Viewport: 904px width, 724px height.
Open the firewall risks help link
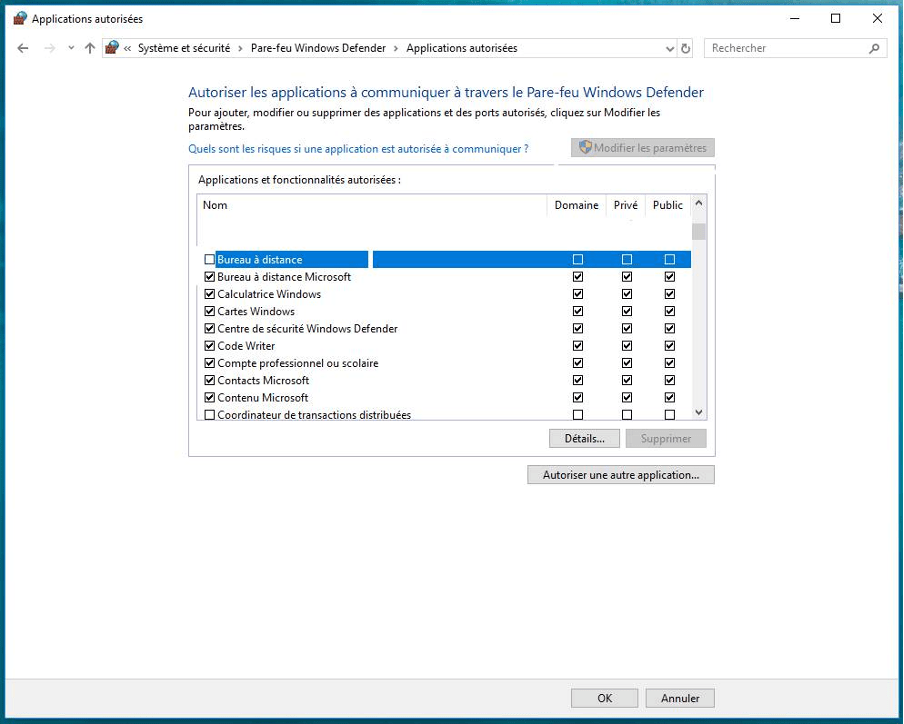358,149
